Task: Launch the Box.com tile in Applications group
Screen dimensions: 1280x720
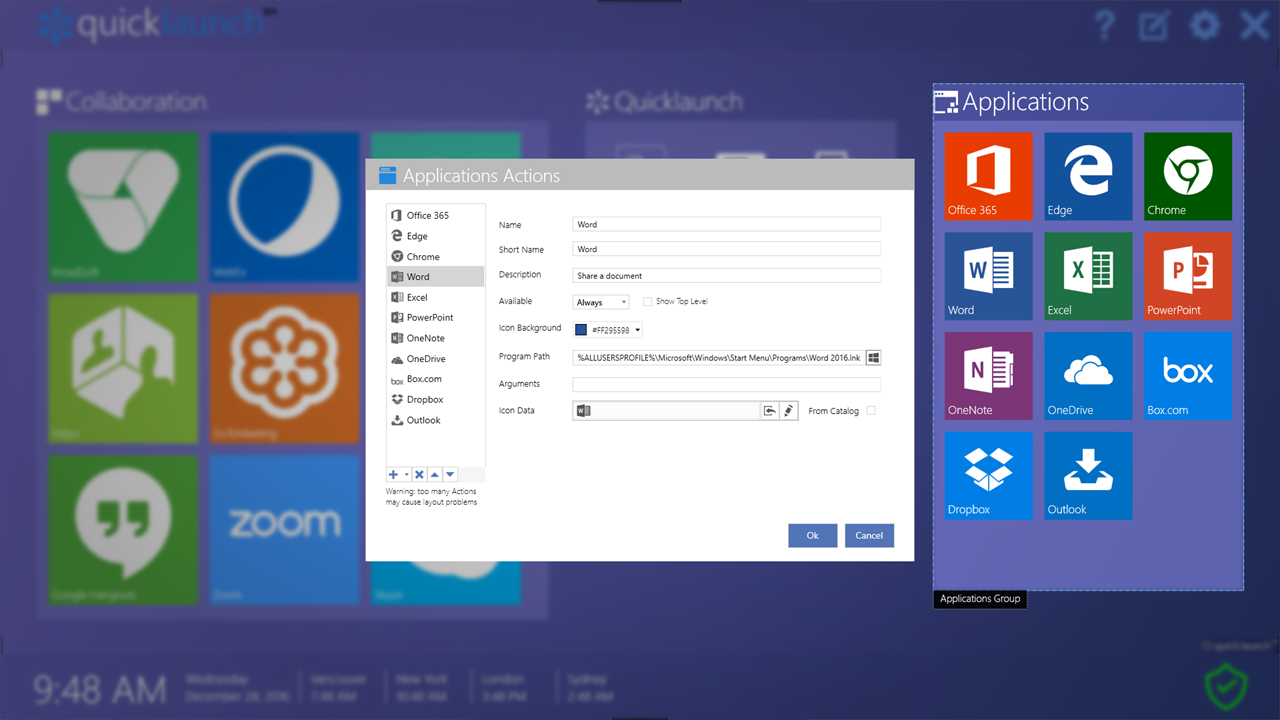Action: tap(1188, 376)
